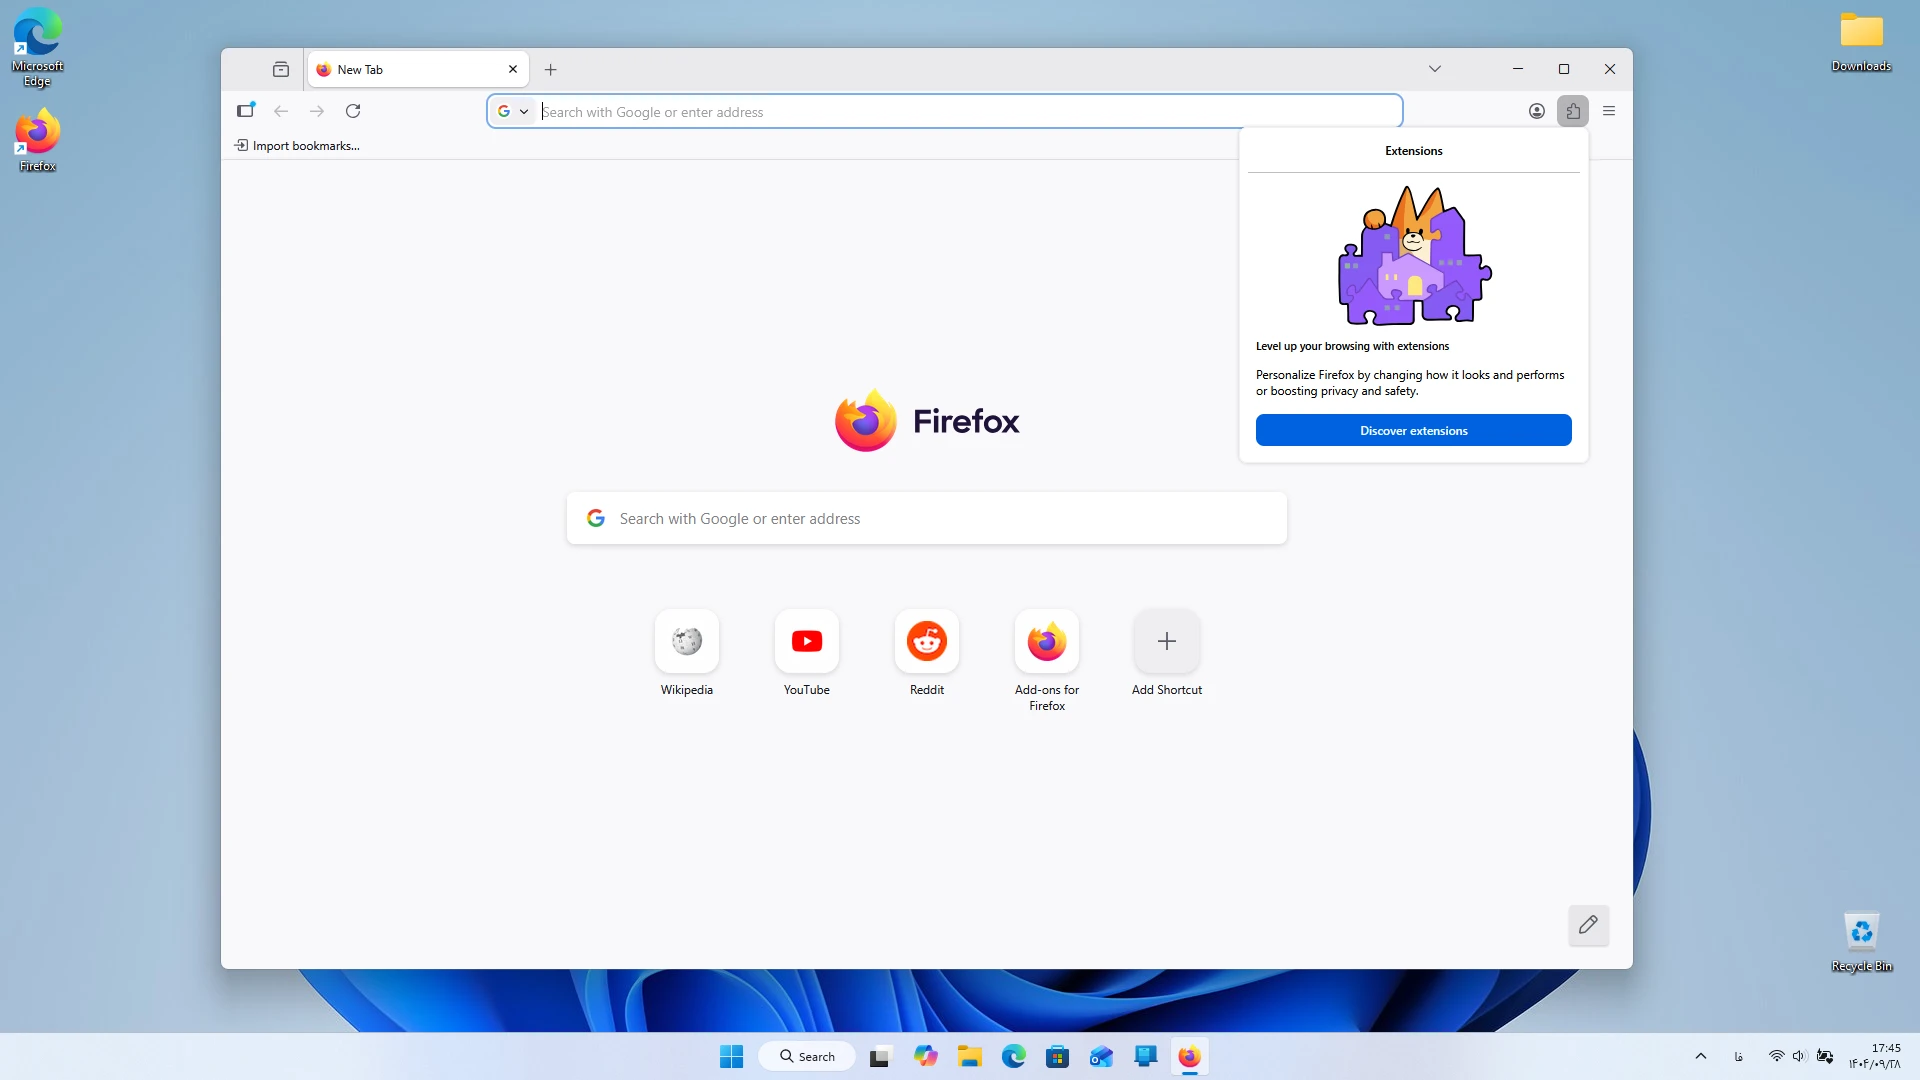Close the New Tab tab
Screen dimensions: 1920x1080
coord(513,69)
